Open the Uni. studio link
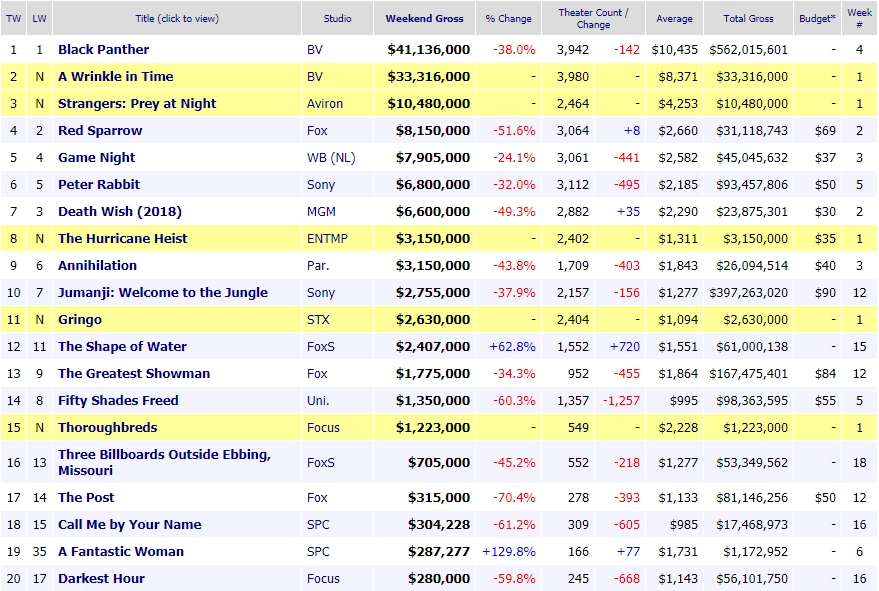The height and width of the screenshot is (591, 879). pyautogui.click(x=318, y=400)
